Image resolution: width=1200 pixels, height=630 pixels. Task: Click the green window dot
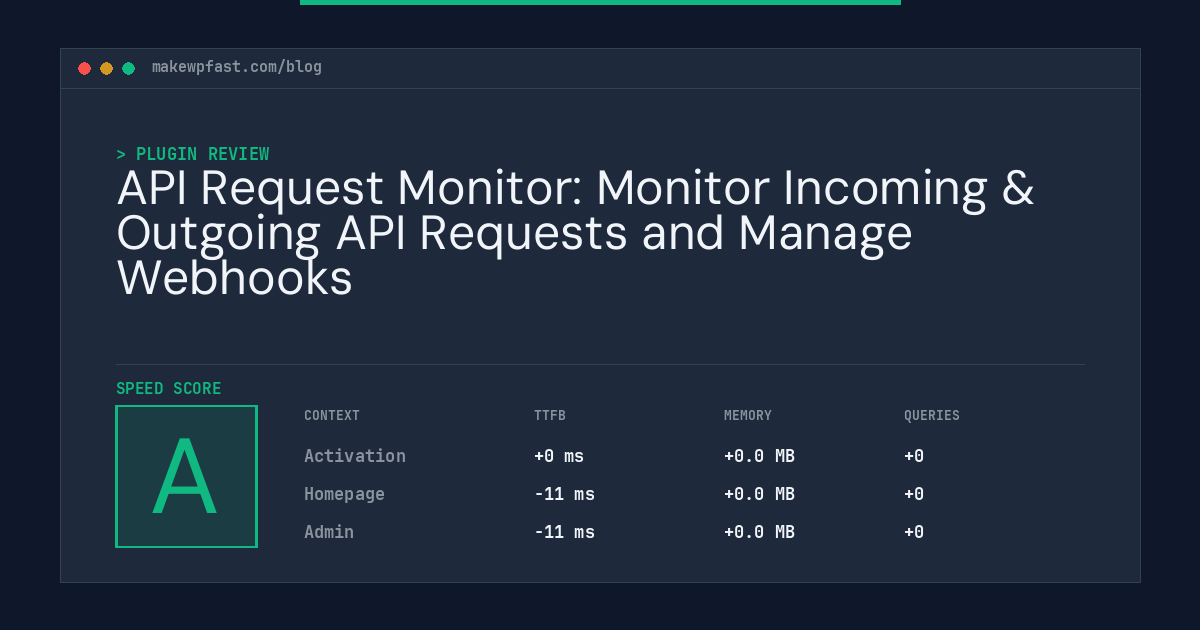(129, 68)
